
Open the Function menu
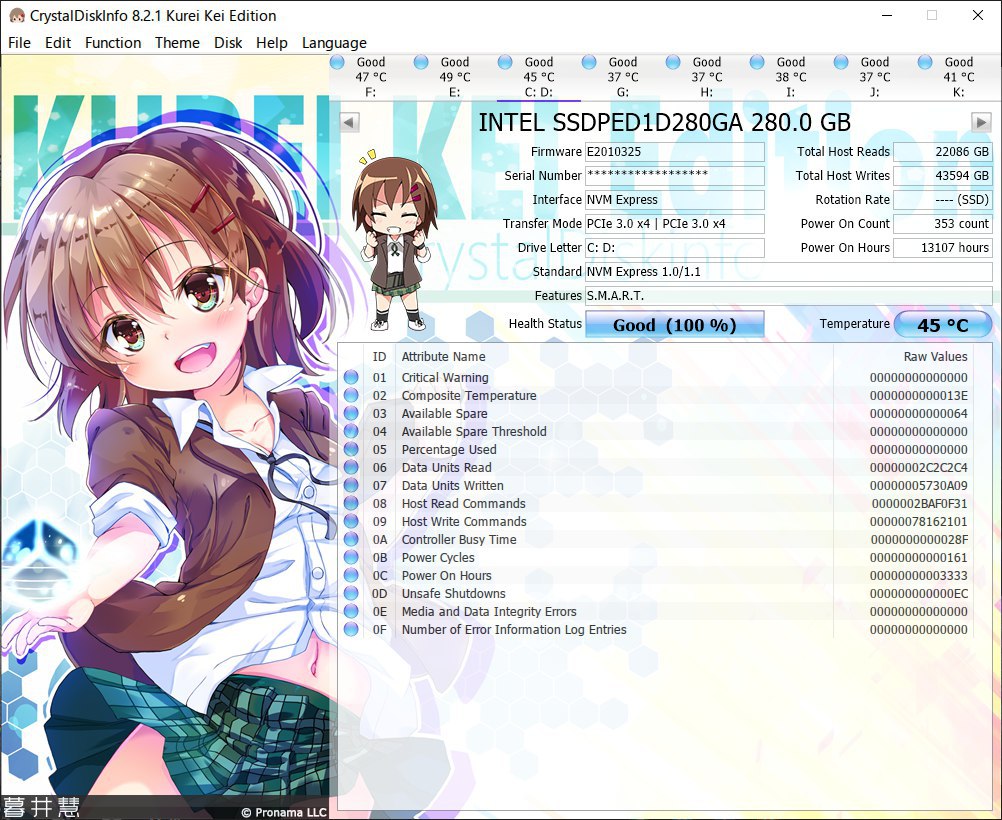point(113,43)
